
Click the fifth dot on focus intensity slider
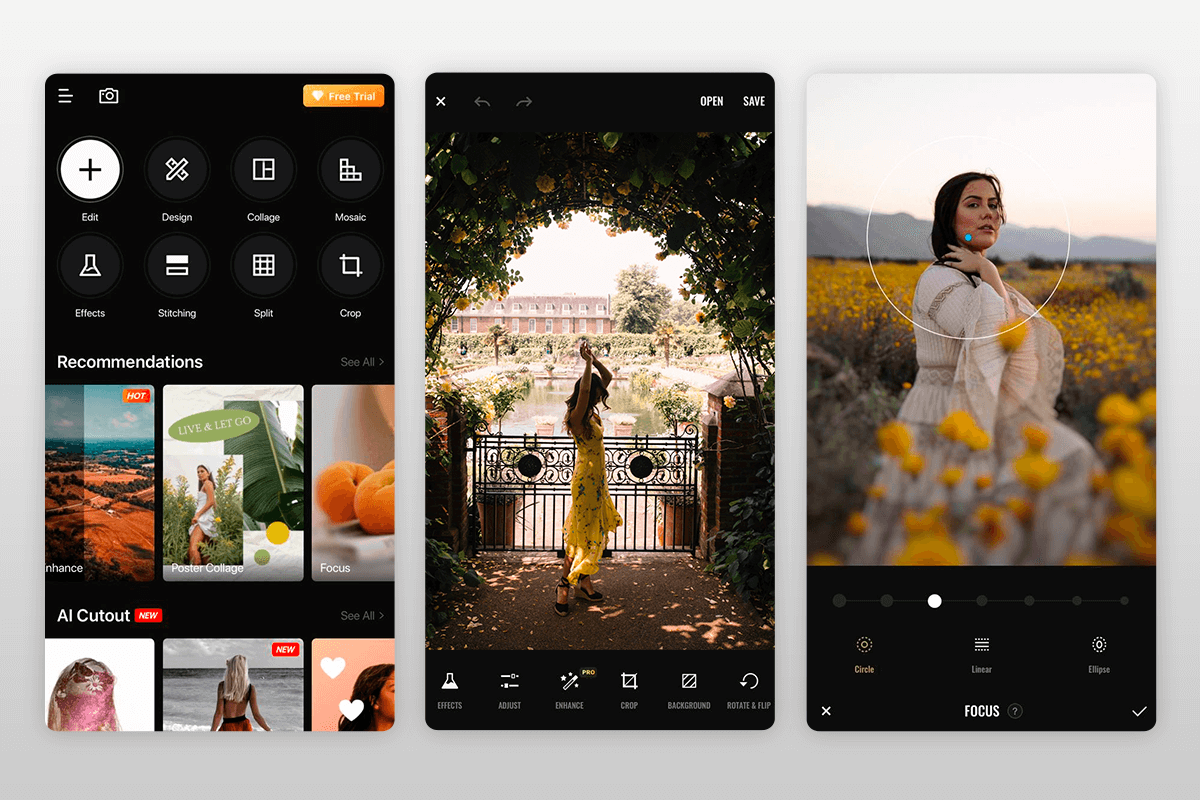pos(1029,601)
